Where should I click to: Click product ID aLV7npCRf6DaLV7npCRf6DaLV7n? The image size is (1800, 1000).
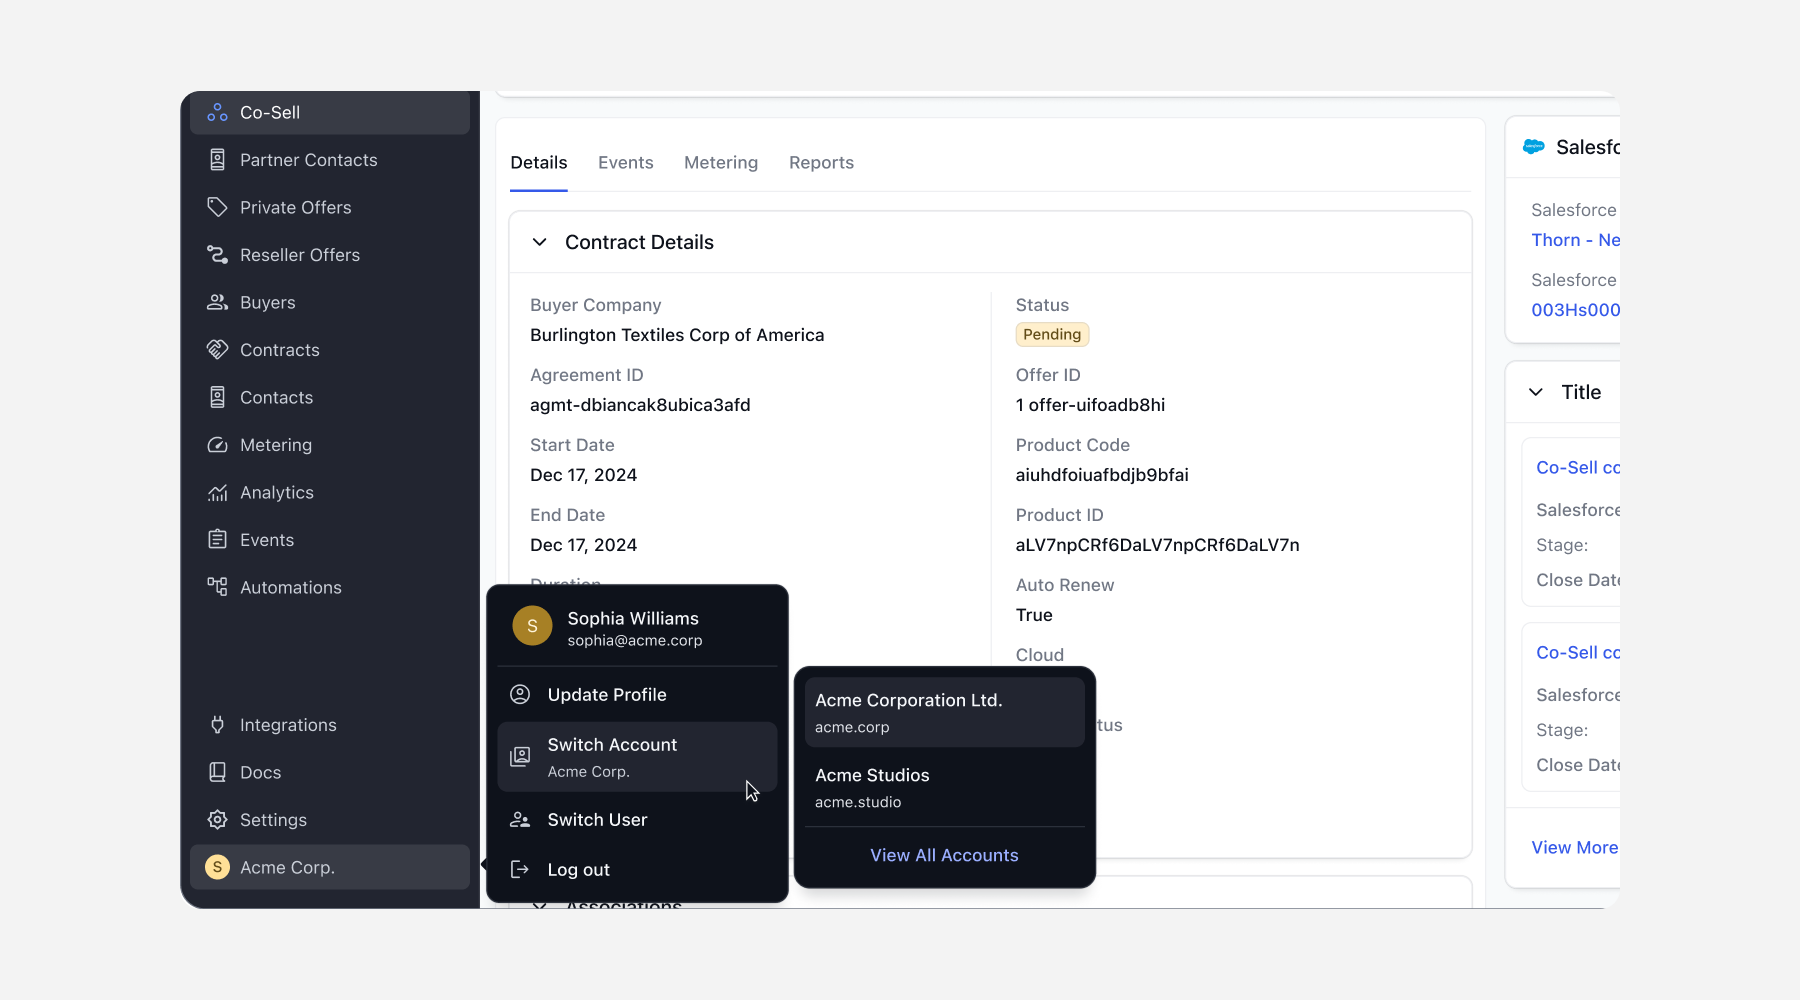1158,545
